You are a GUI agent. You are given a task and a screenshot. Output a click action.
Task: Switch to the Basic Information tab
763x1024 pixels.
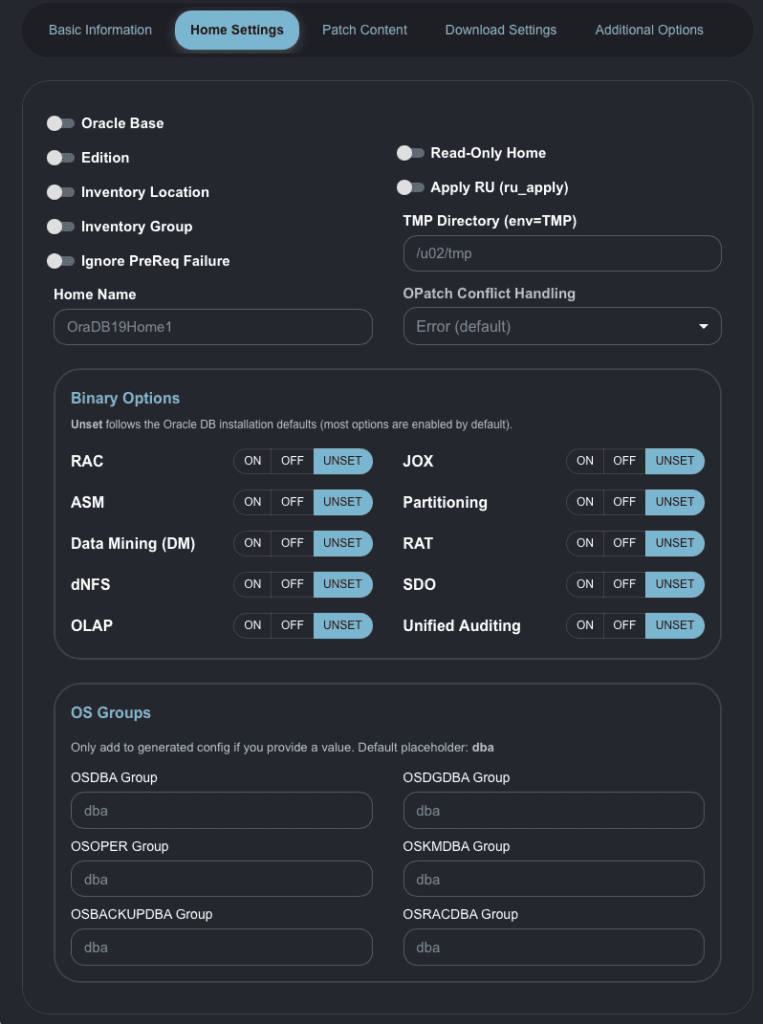(100, 30)
